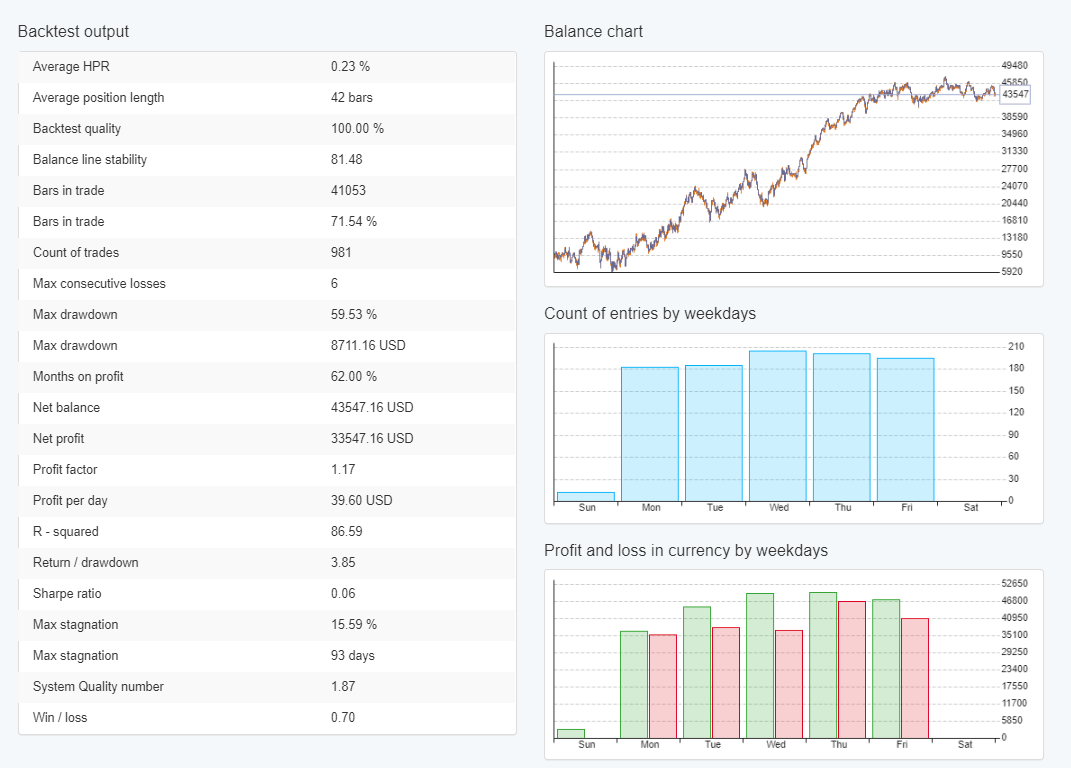Image resolution: width=1071 pixels, height=768 pixels.
Task: Click the Balance chart heading
Action: pyautogui.click(x=594, y=31)
